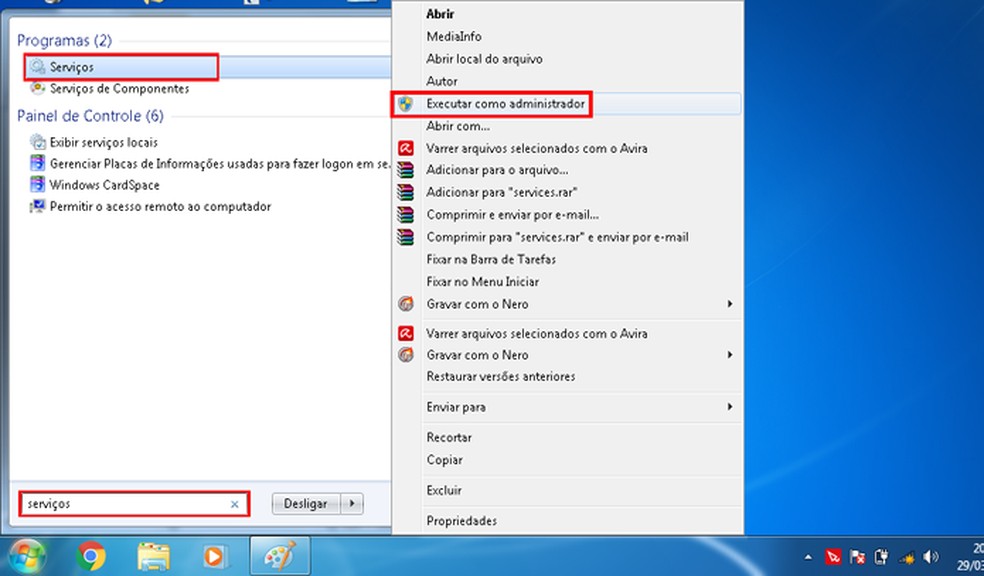Expand the 'Enviar para' submenu arrow
Viewport: 984px width, 576px height.
731,407
